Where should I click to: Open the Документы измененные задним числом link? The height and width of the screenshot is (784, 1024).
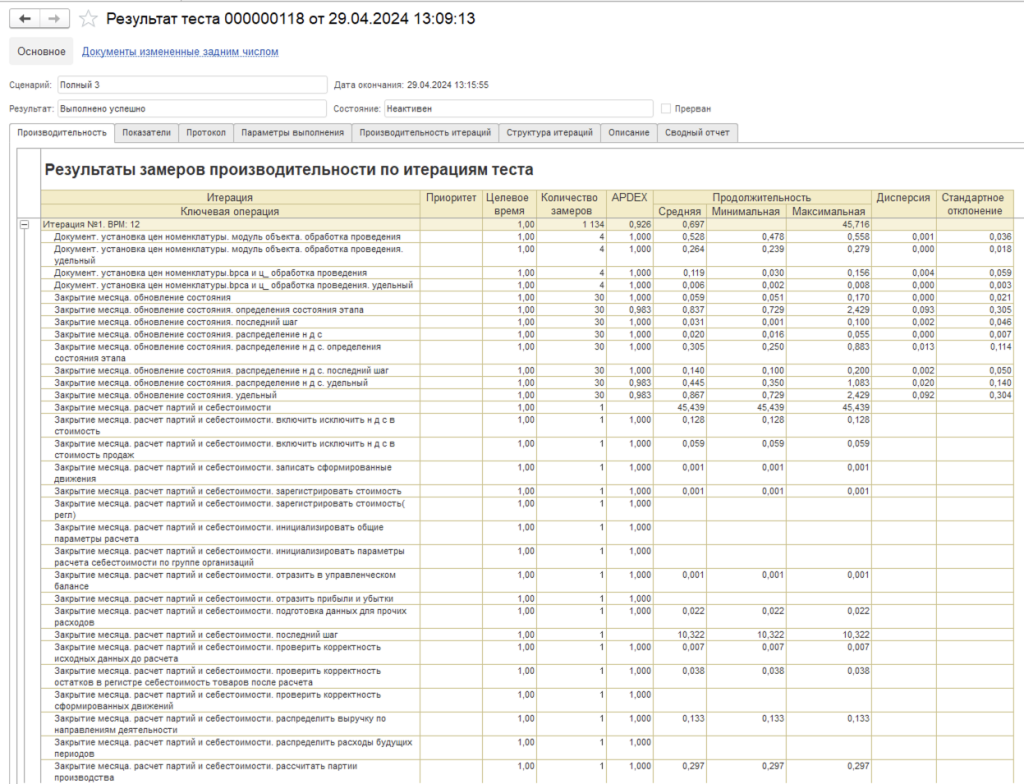(180, 51)
